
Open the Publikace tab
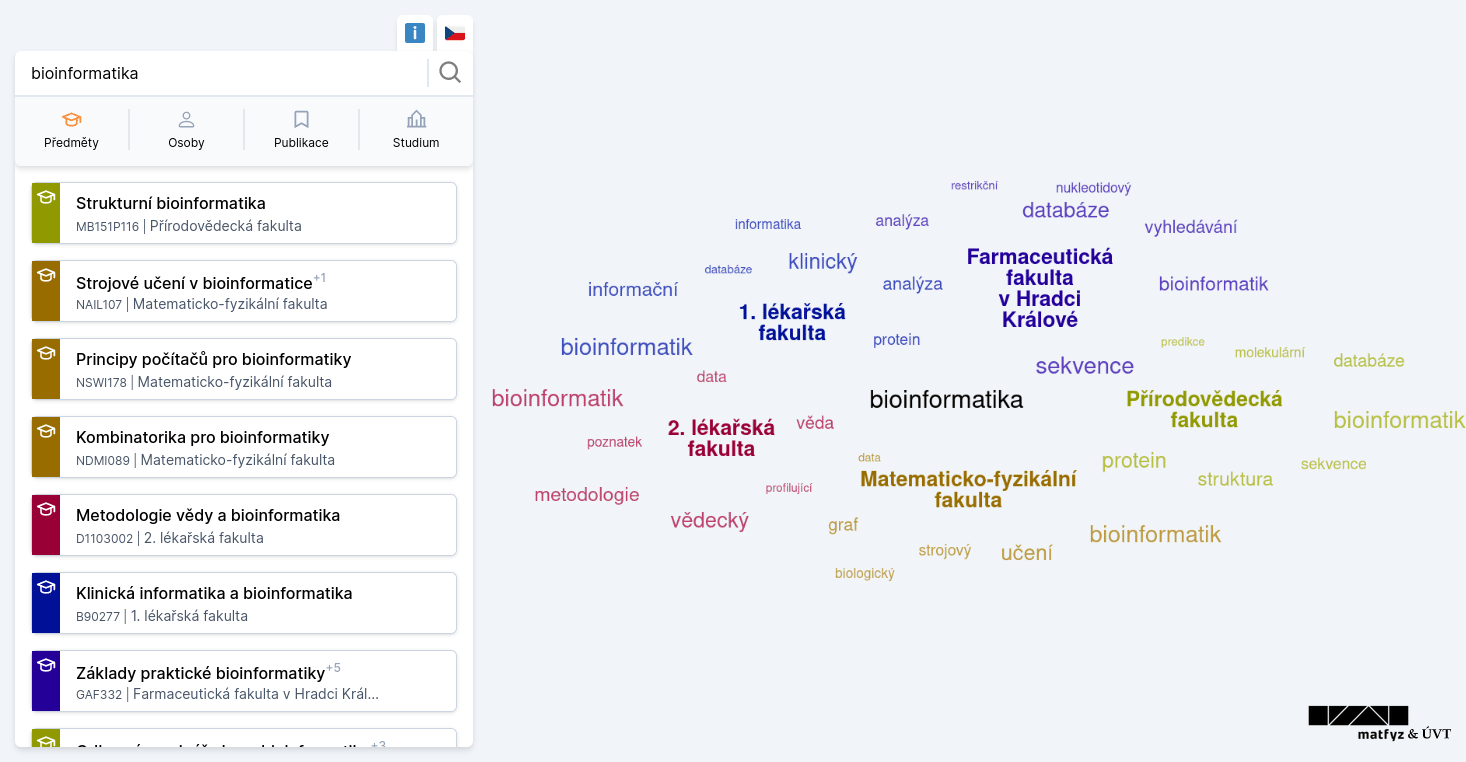coord(301,130)
